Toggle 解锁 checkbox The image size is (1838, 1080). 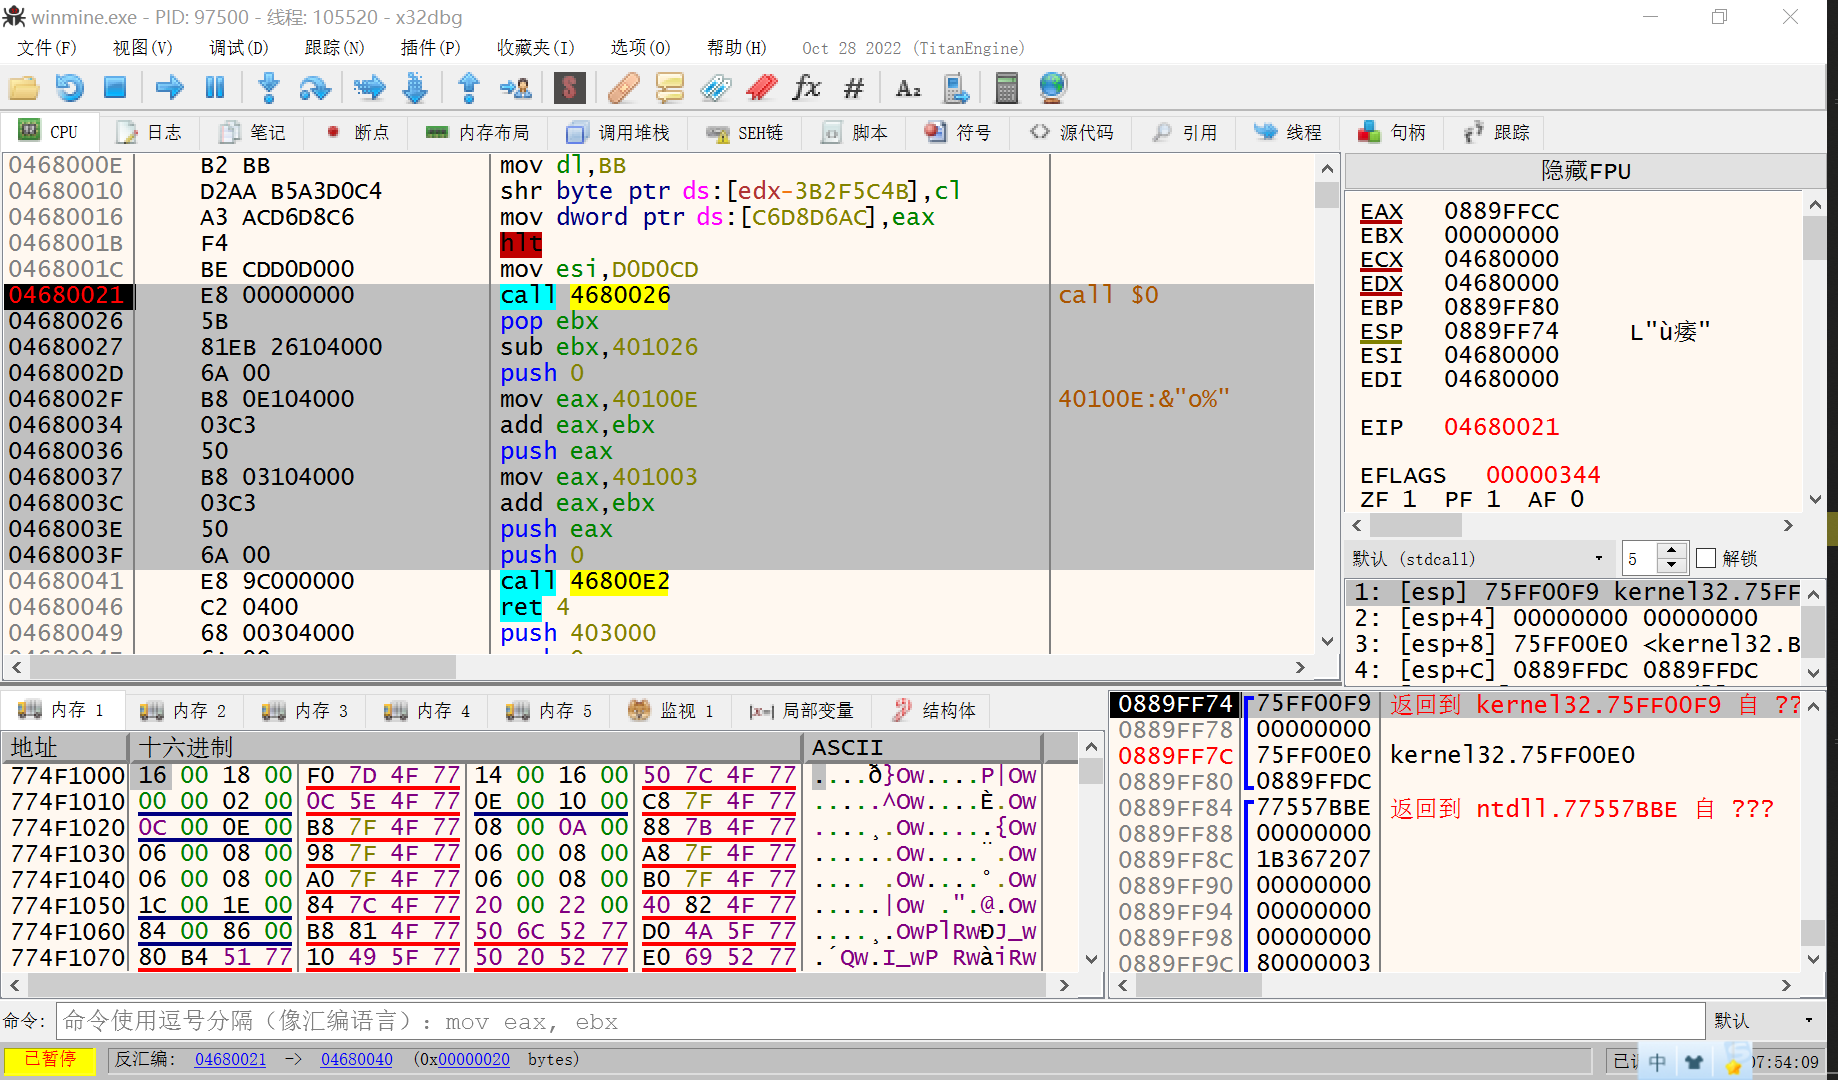1706,558
